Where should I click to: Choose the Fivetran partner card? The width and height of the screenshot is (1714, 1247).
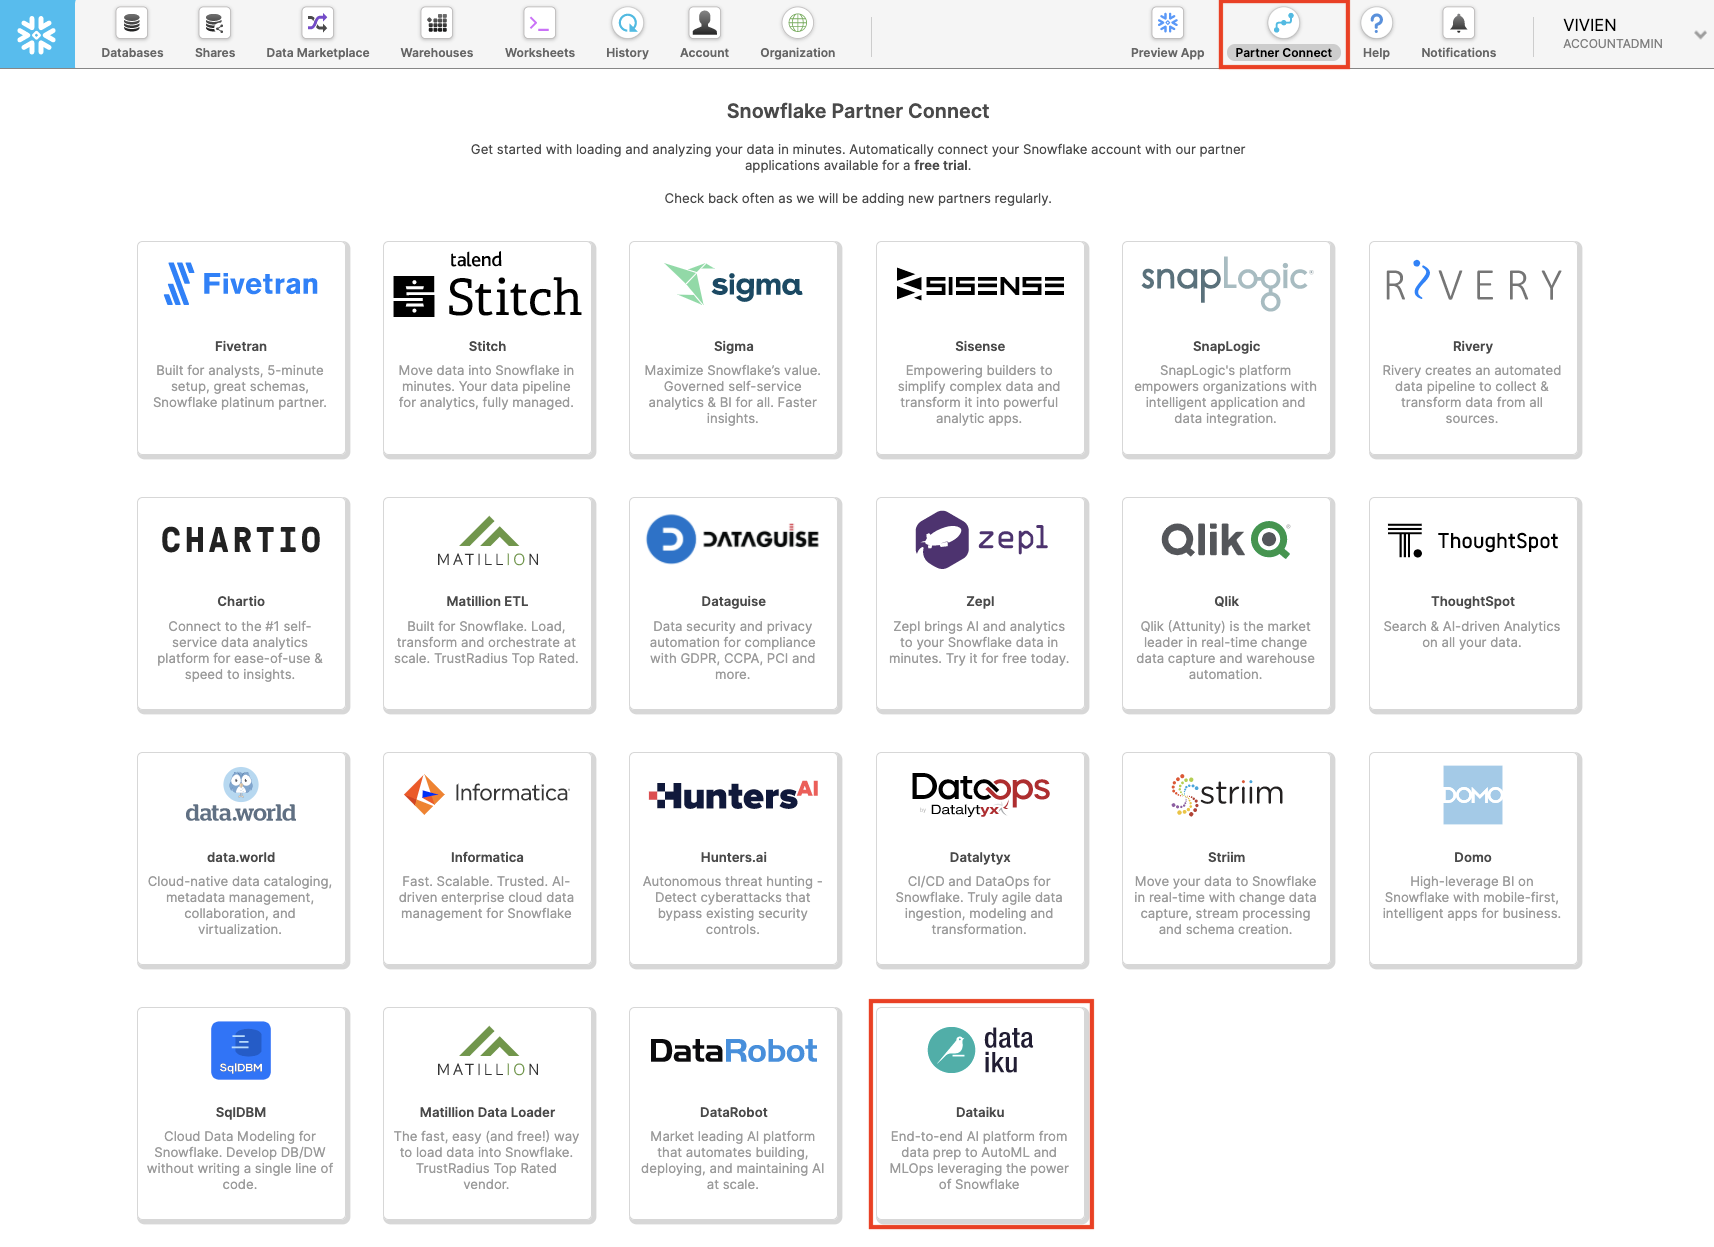click(242, 348)
